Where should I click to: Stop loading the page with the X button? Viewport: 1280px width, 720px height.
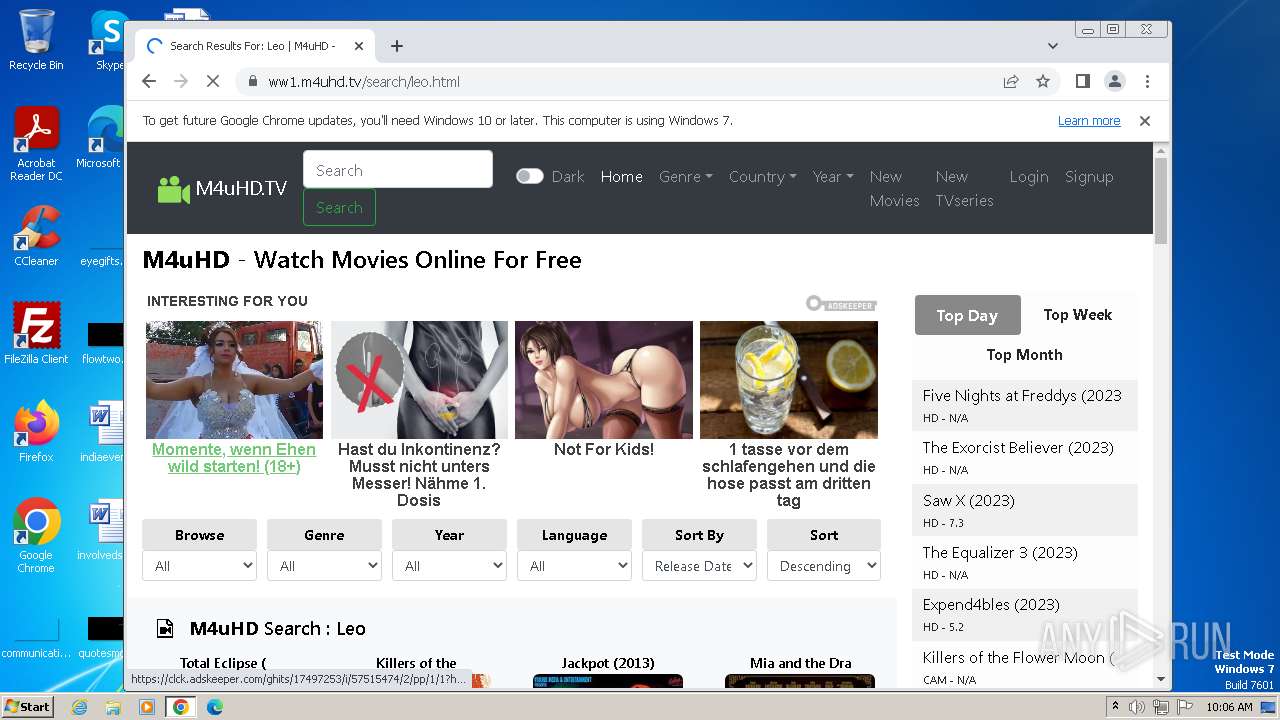212,81
